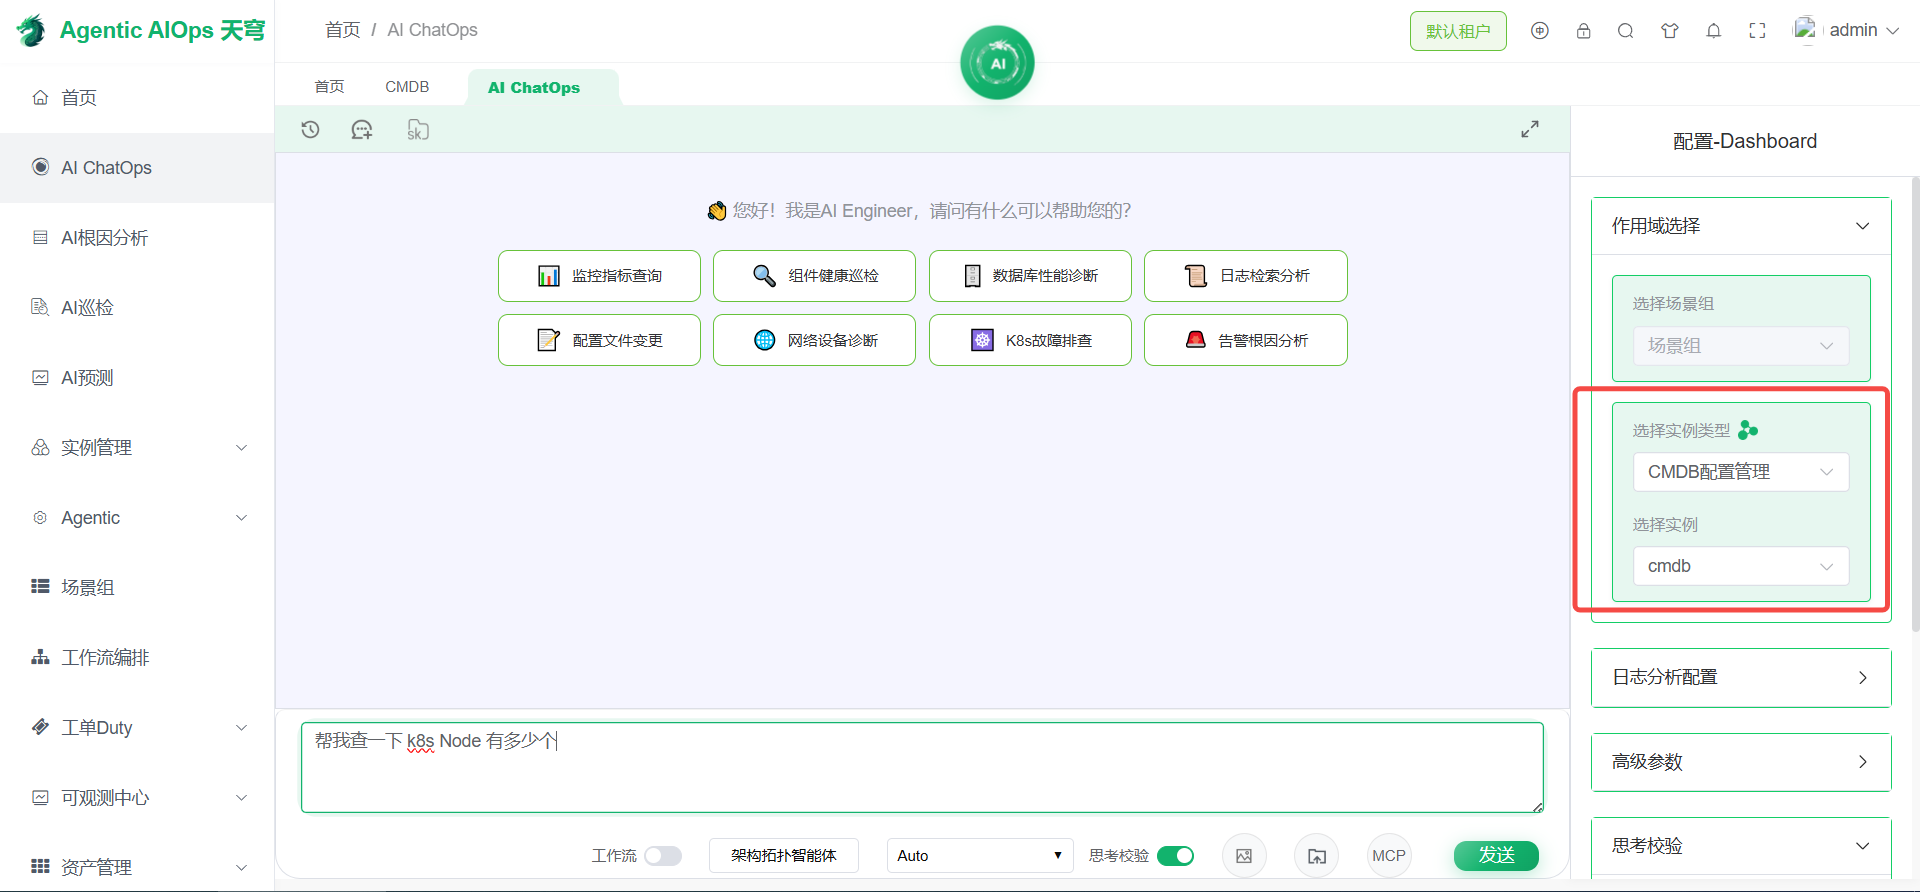Switch to the 首页 tab
Viewport: 1920px width, 892px height.
(x=329, y=87)
